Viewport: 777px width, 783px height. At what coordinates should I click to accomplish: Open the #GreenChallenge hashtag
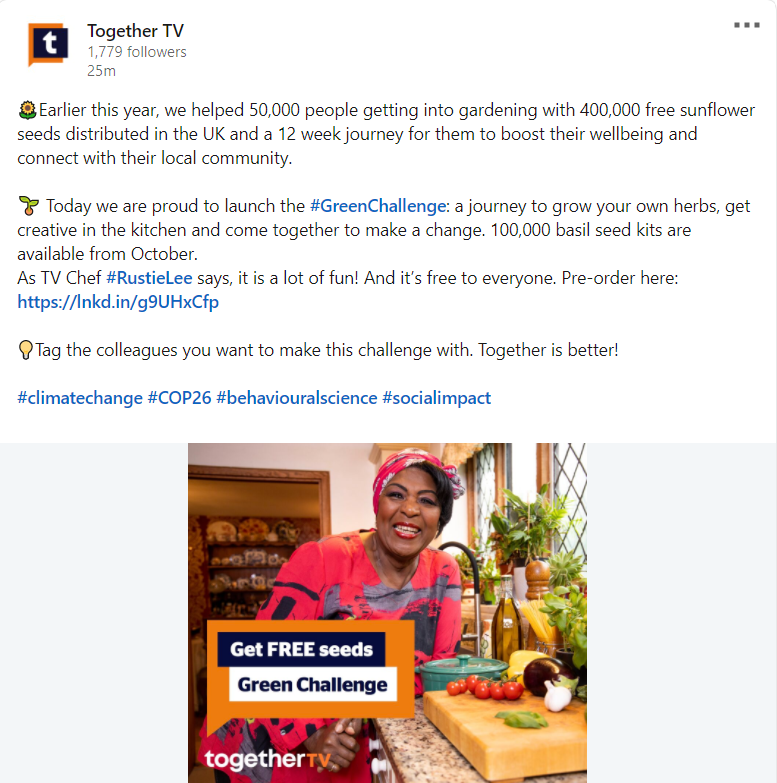pyautogui.click(x=378, y=206)
